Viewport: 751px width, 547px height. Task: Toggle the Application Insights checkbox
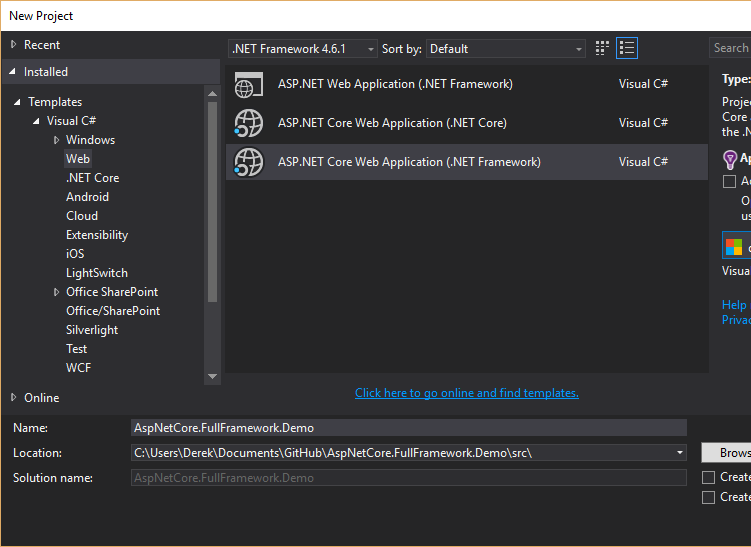(x=729, y=182)
